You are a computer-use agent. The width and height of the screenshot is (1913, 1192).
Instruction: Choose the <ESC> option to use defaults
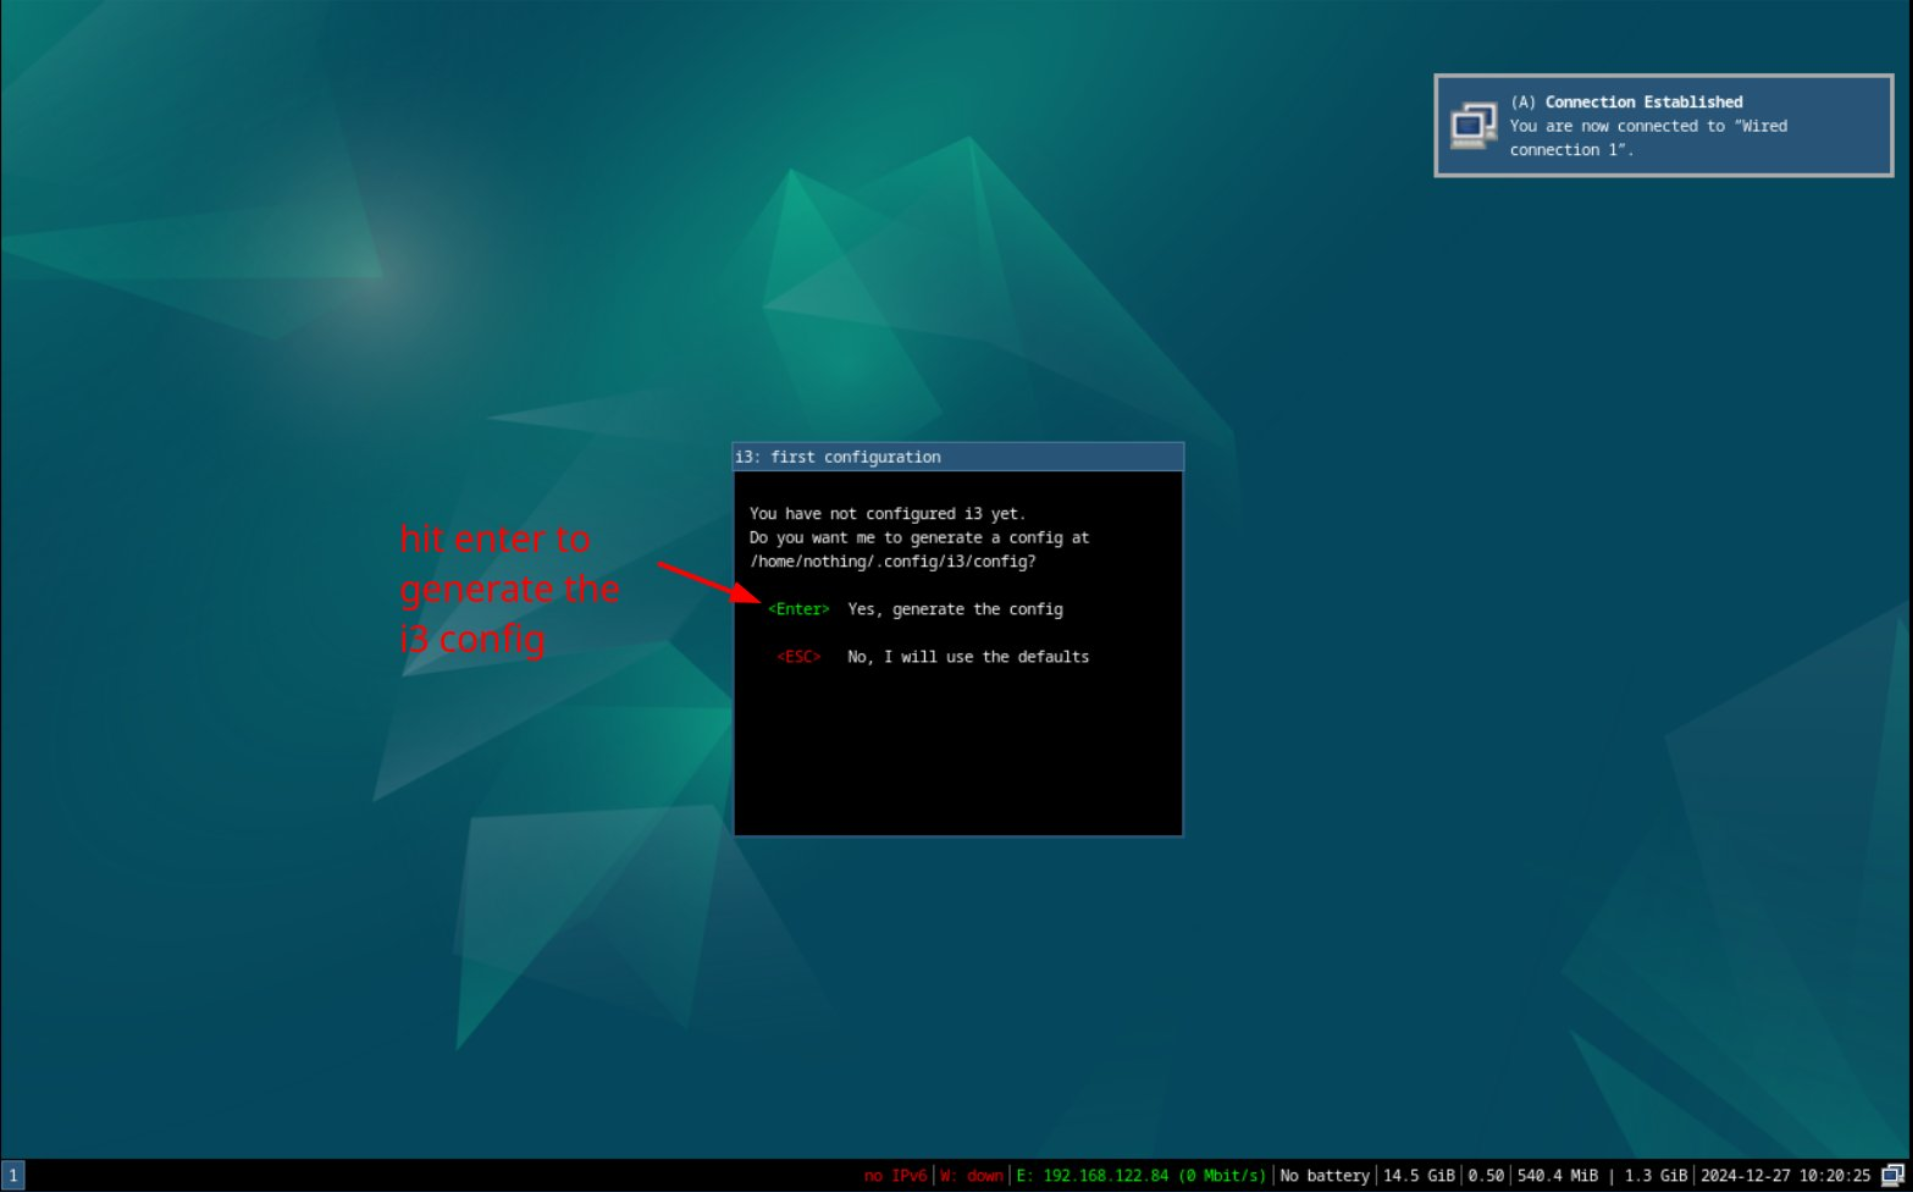click(798, 657)
